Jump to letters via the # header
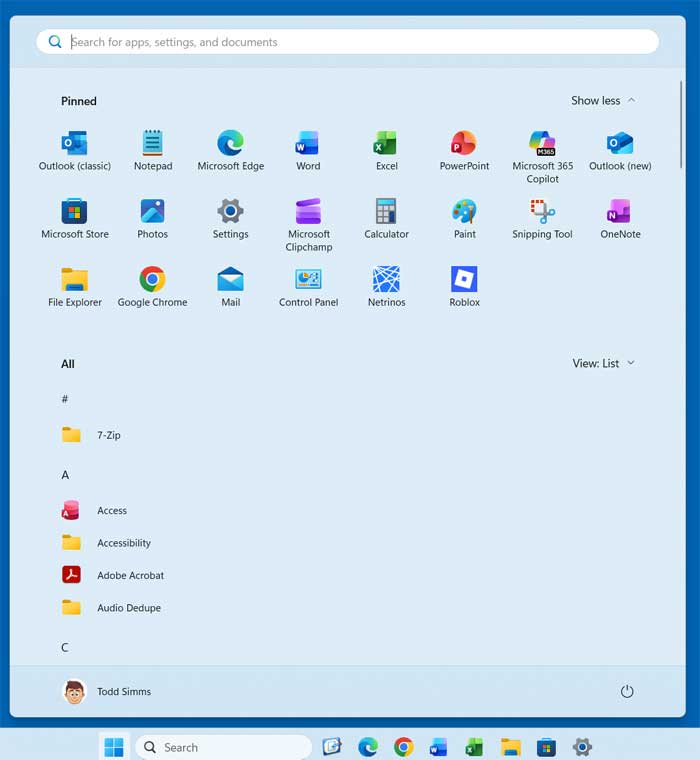 (x=65, y=399)
